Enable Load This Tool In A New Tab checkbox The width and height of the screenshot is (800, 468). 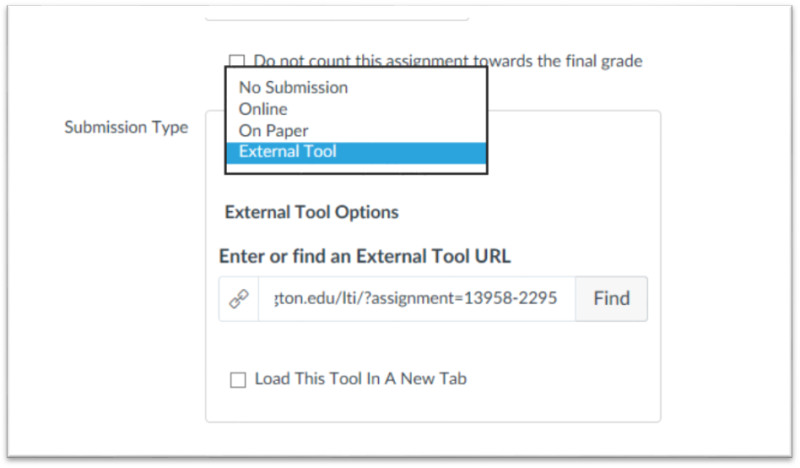[x=238, y=380]
